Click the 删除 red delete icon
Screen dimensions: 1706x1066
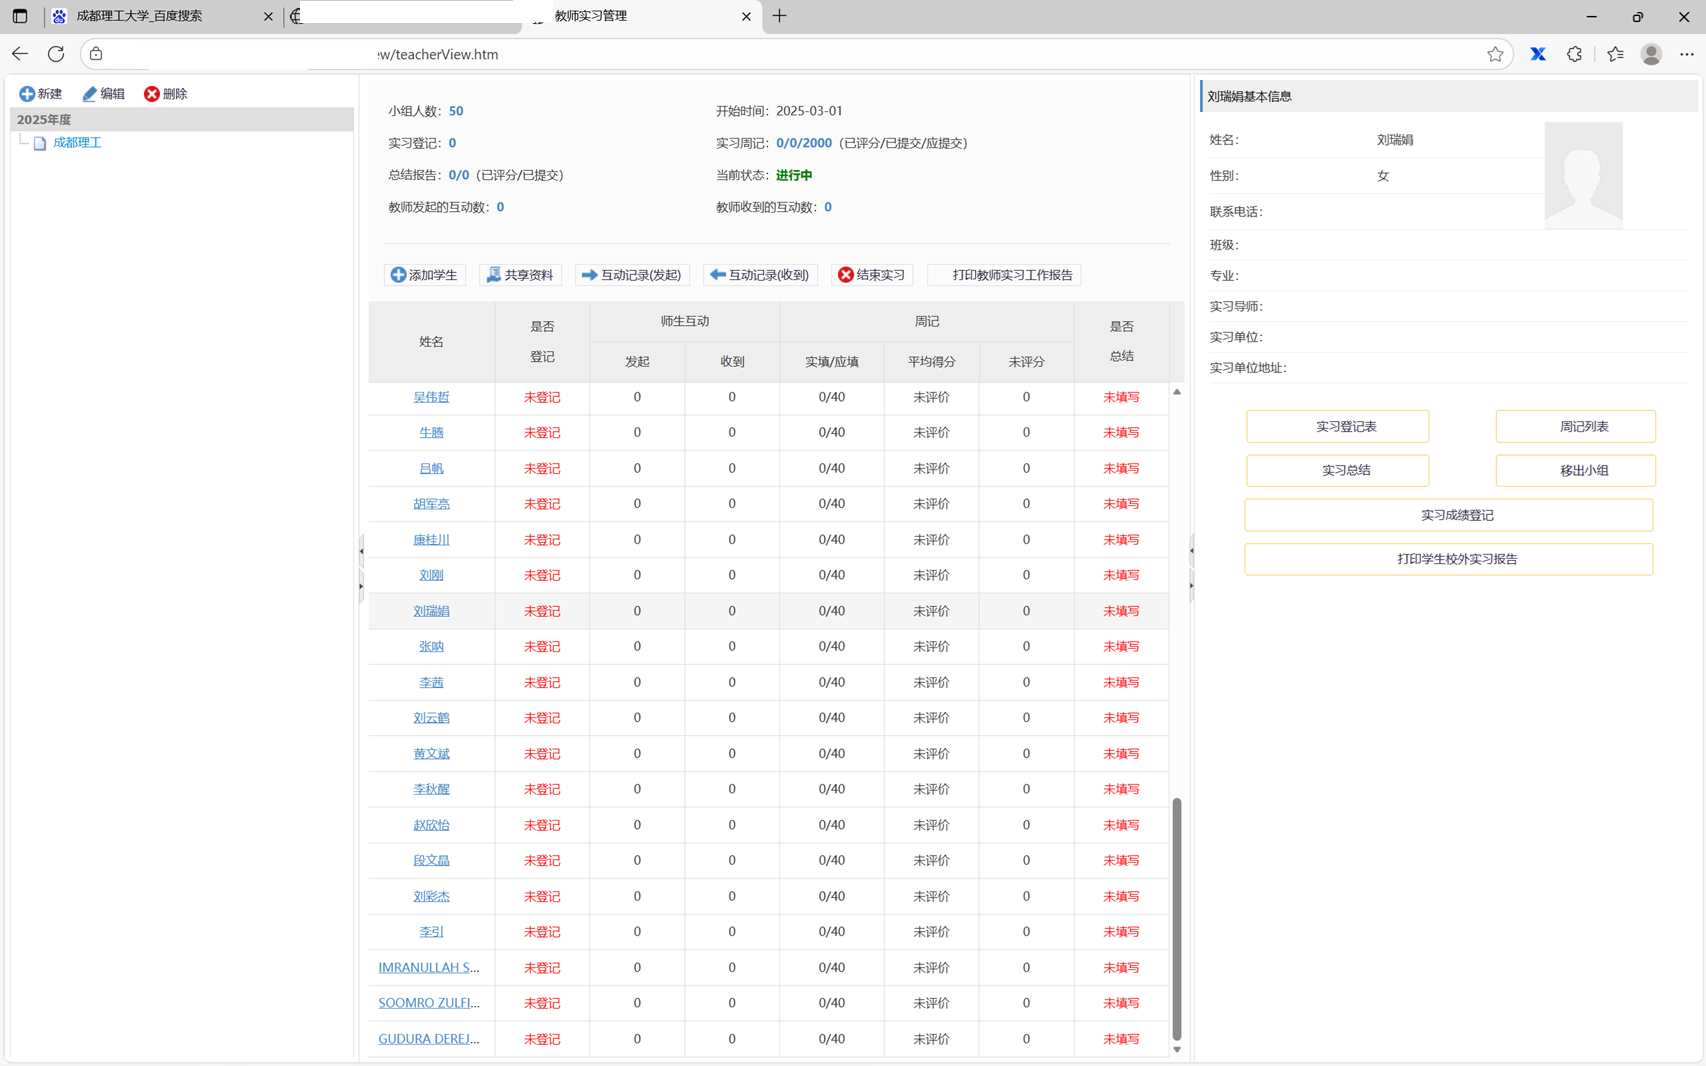[152, 94]
